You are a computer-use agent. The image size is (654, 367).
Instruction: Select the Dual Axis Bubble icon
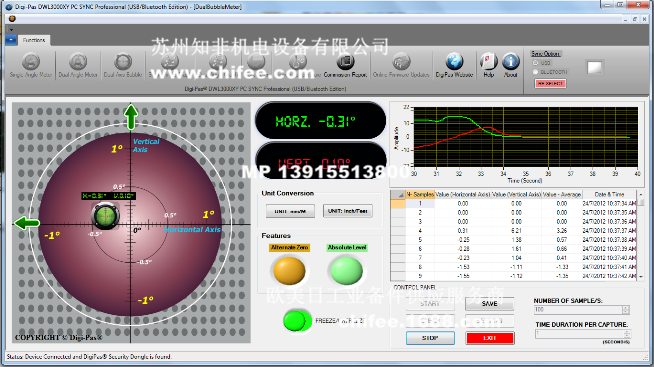pos(123,65)
